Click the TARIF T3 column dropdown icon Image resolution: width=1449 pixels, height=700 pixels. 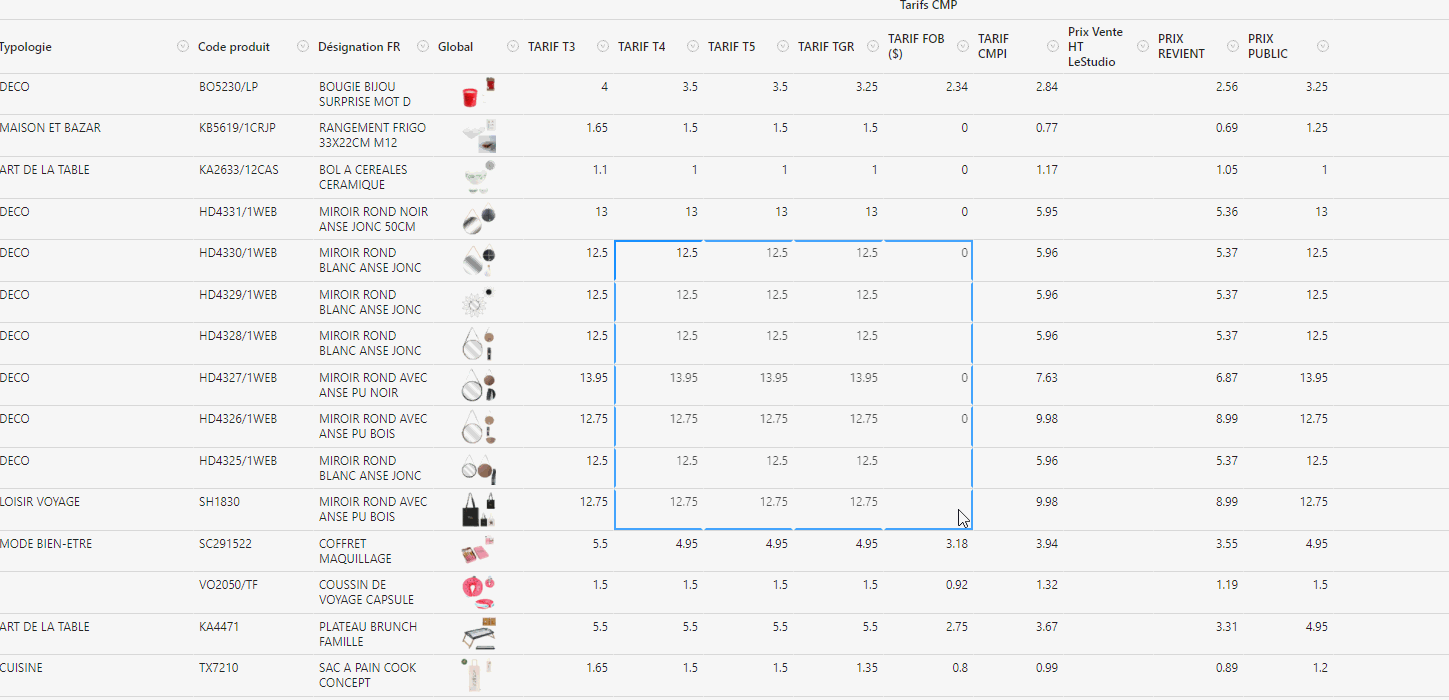pyautogui.click(x=603, y=46)
